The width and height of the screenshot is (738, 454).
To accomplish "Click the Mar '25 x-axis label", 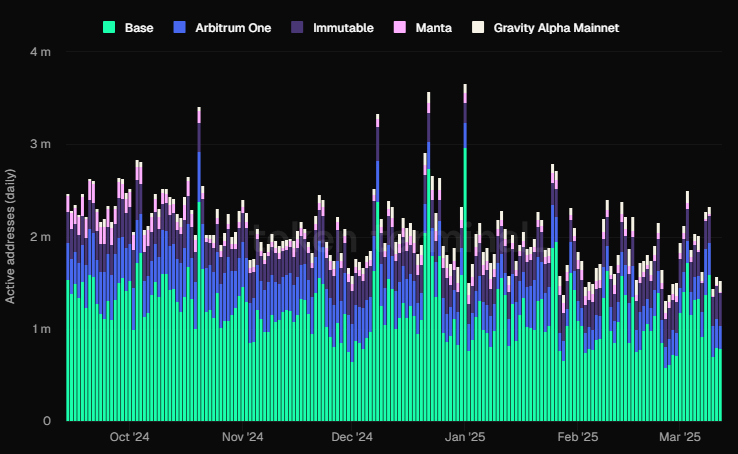I will click(680, 437).
